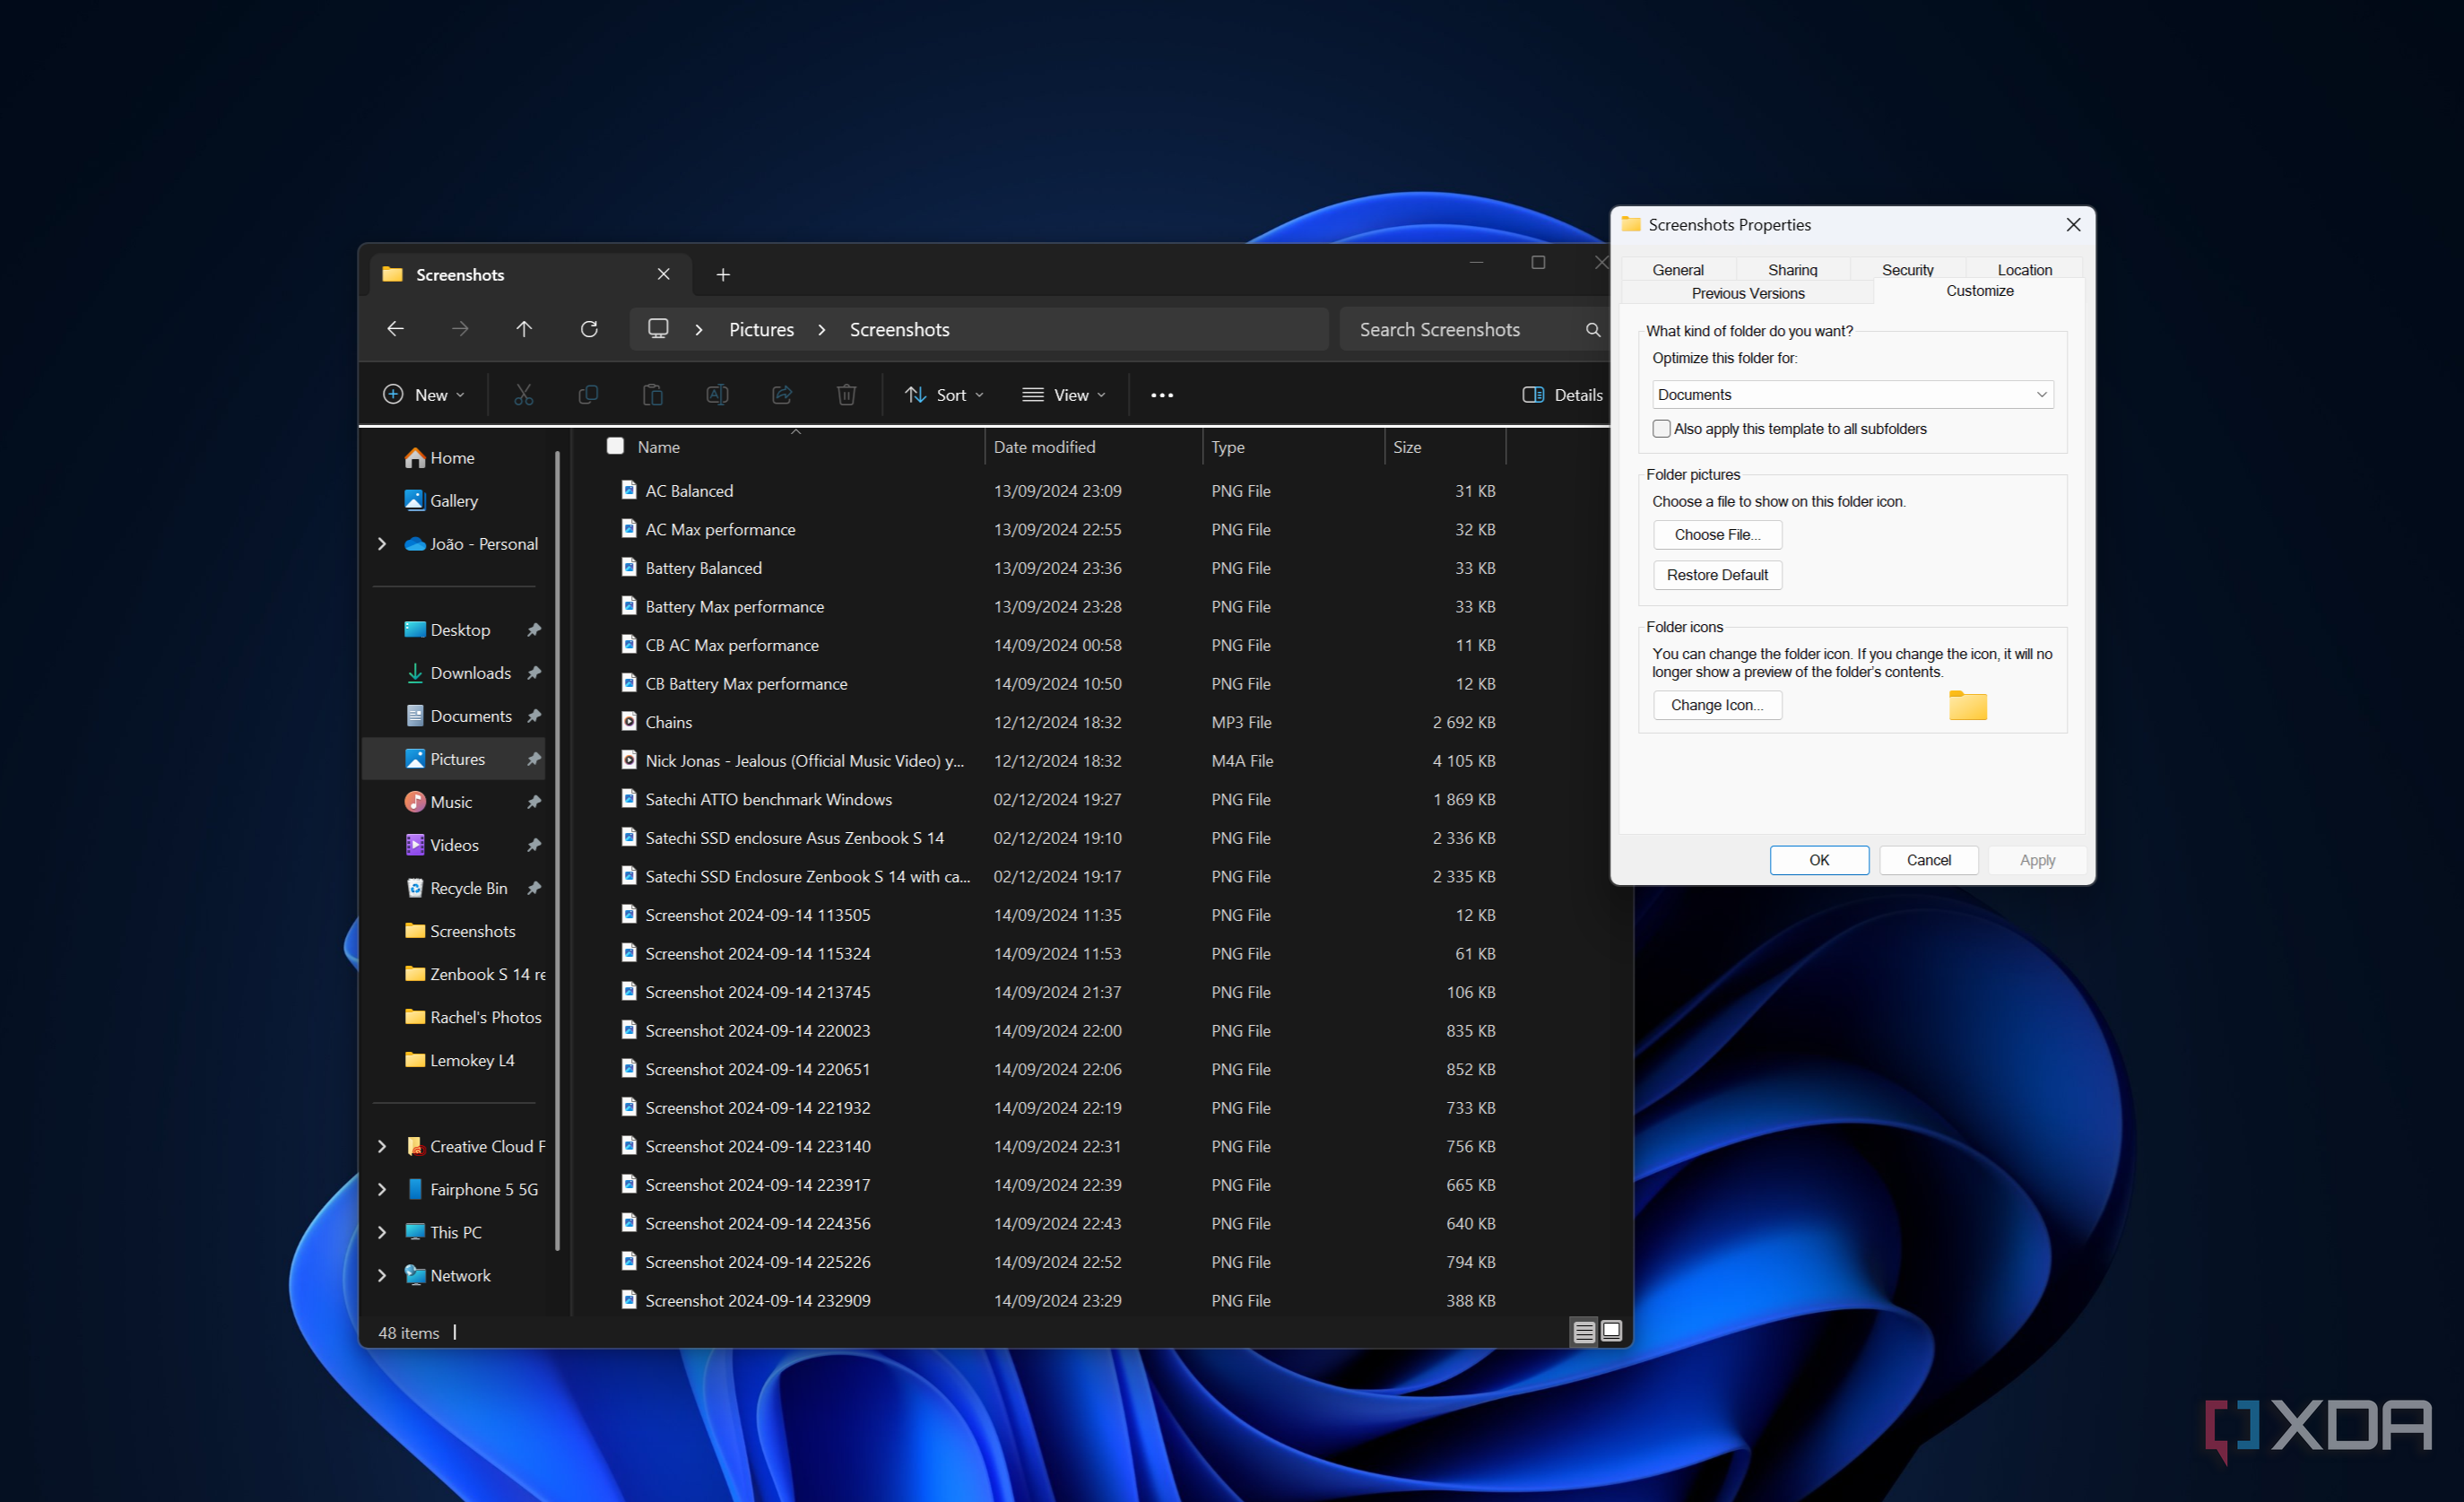The width and height of the screenshot is (2464, 1502).
Task: Close the Screenshots Properties dialog
Action: [x=2074, y=225]
